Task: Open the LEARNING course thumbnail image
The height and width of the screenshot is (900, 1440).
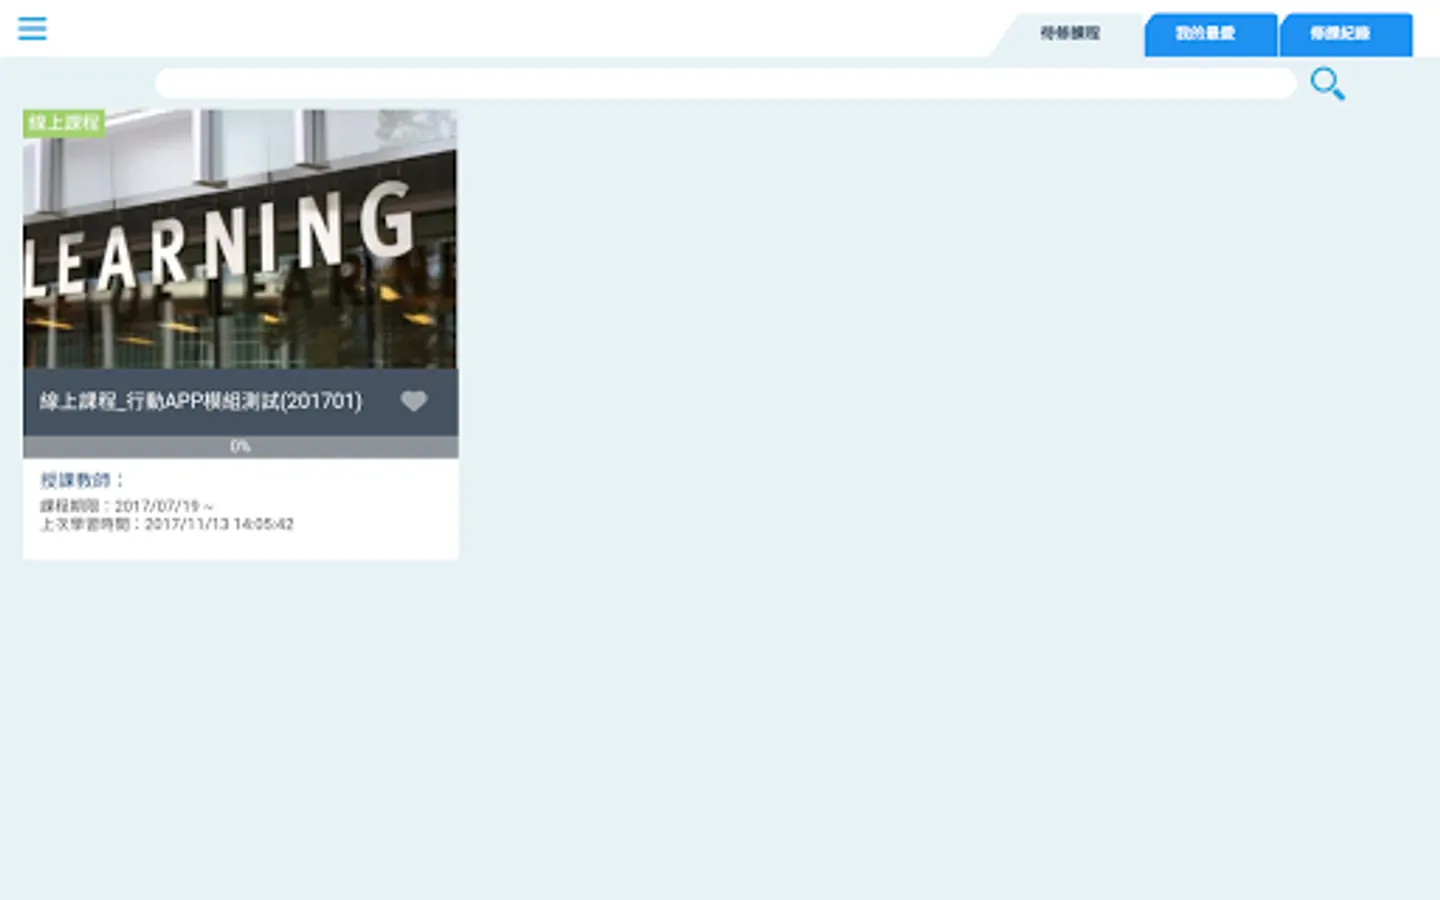Action: [240, 239]
